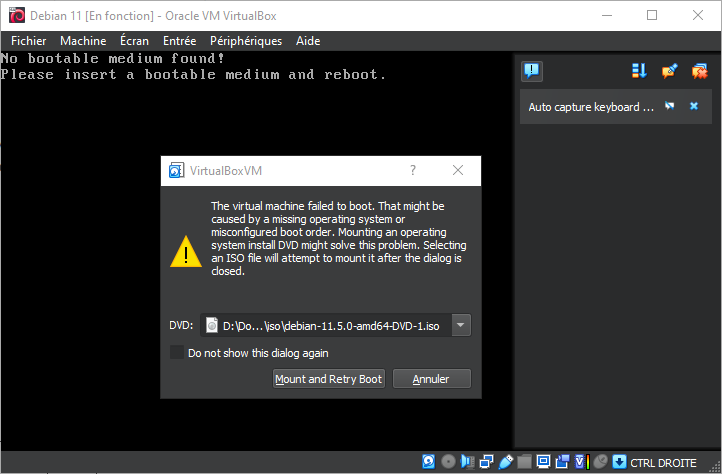Click the network status bar indicator
This screenshot has height=474, width=722.
click(x=486, y=461)
